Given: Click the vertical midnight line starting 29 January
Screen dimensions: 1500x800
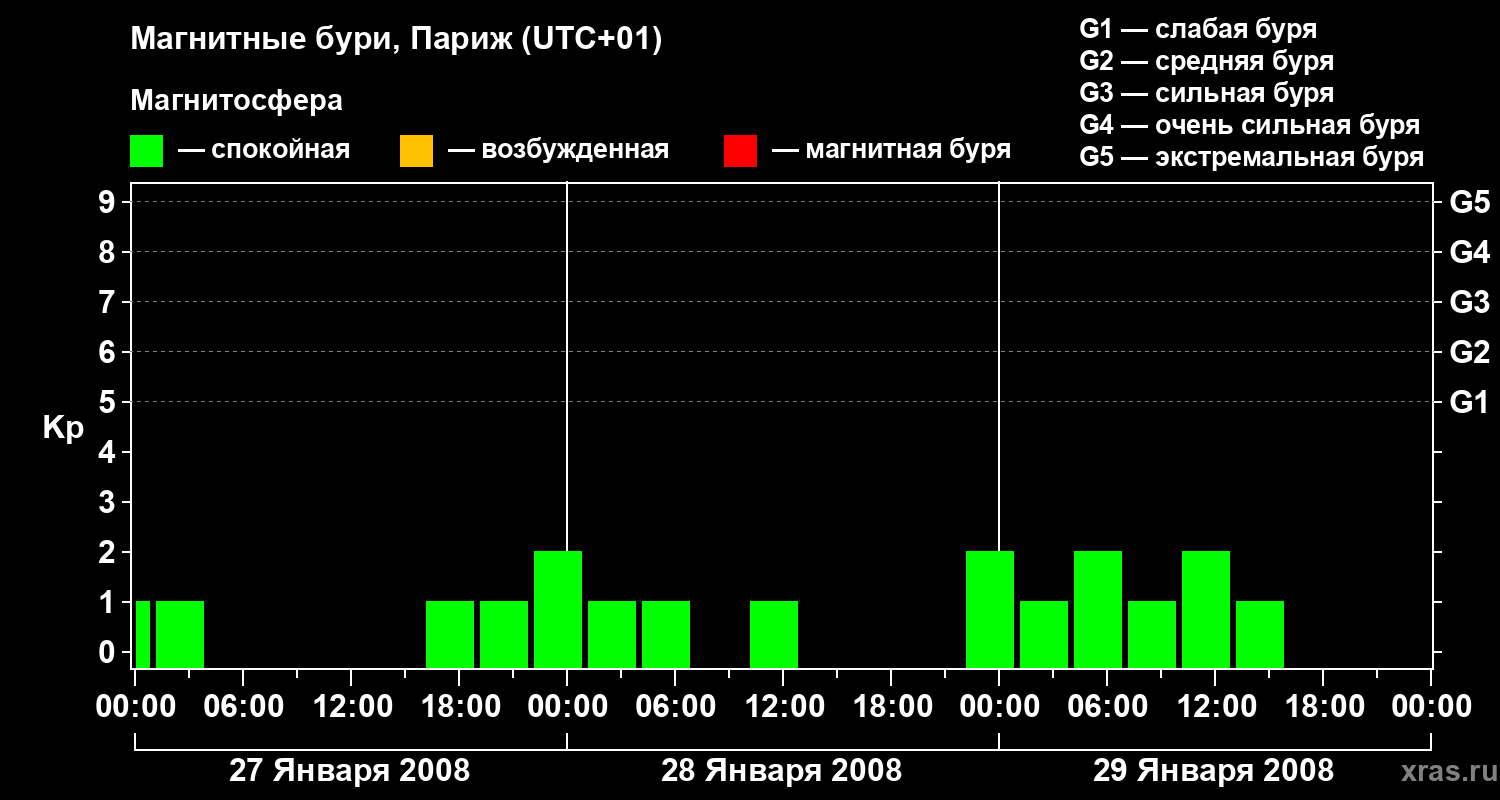Looking at the screenshot, I should click(x=999, y=365).
